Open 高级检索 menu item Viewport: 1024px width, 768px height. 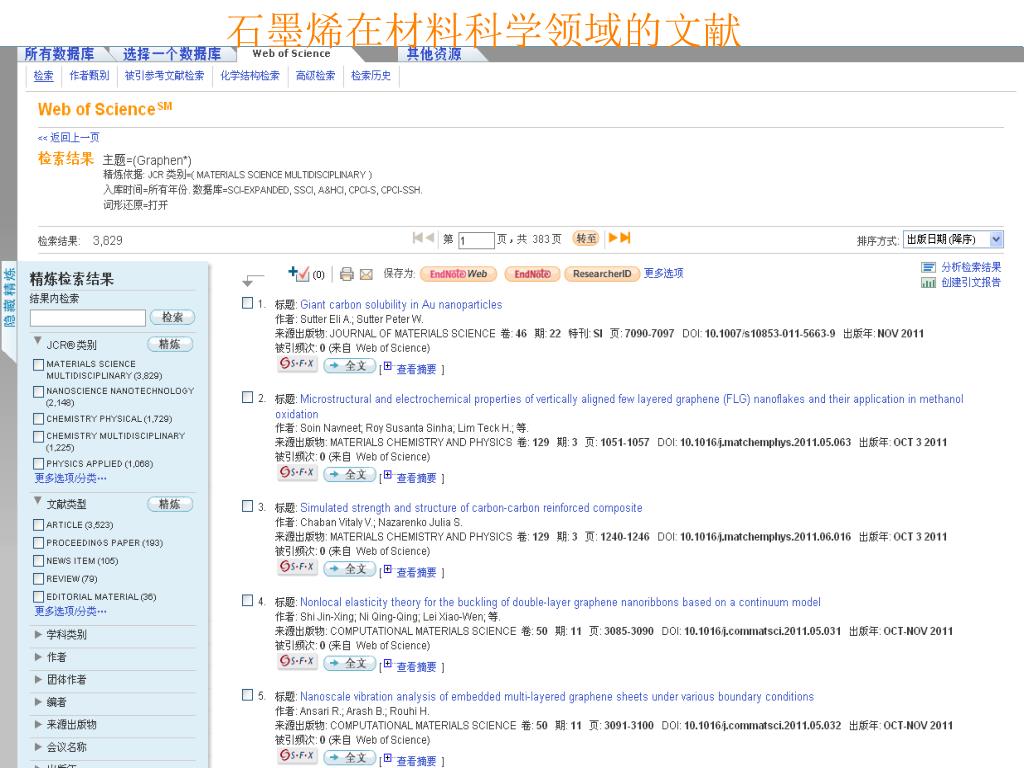pos(315,76)
